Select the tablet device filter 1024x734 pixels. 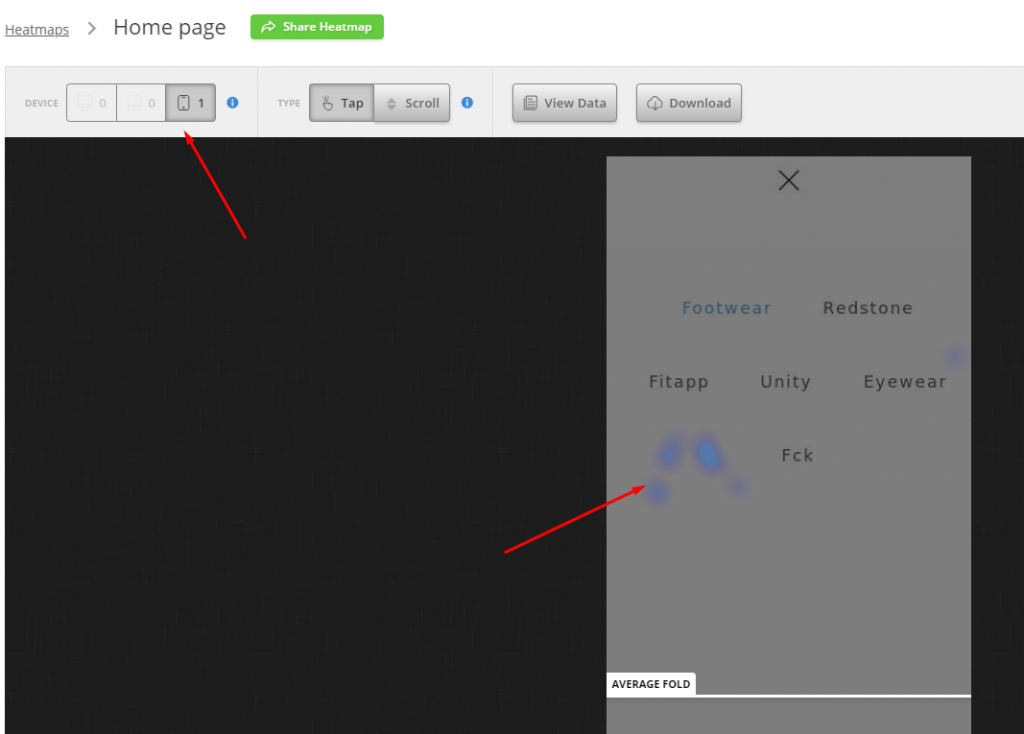click(141, 103)
